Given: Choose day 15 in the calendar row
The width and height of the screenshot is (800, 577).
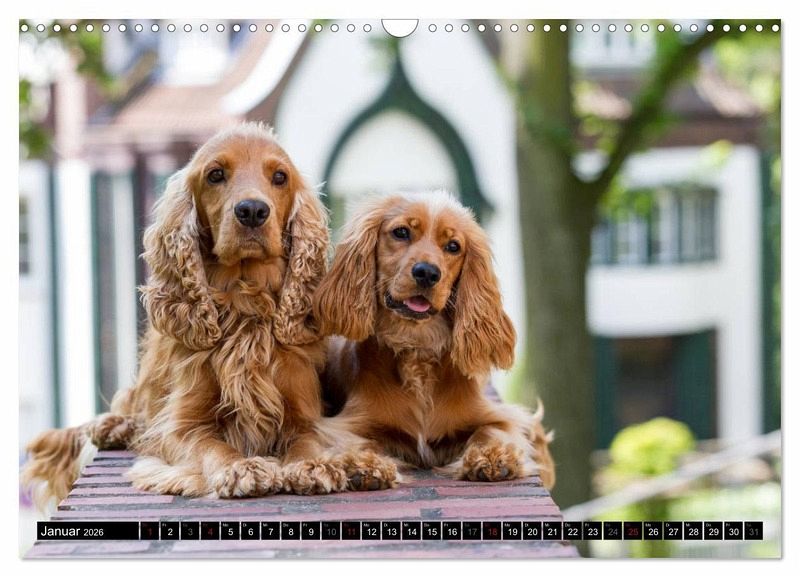Looking at the screenshot, I should click(x=431, y=531).
